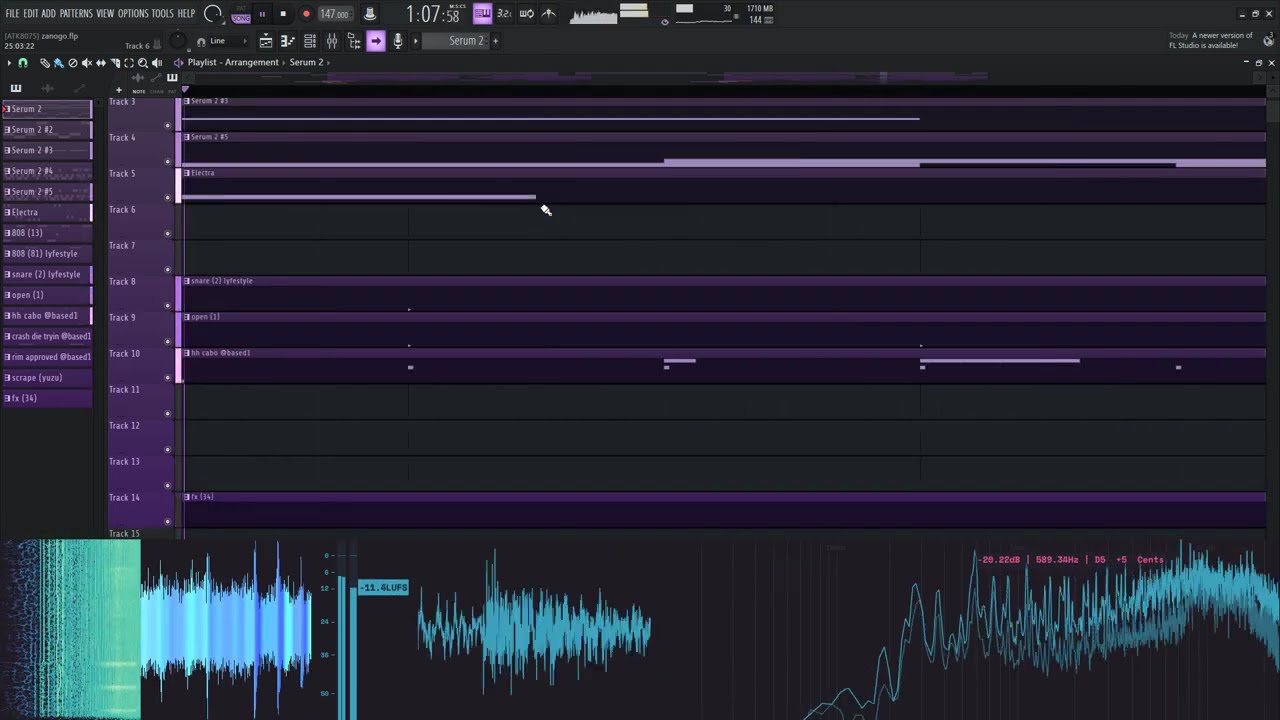1280x720 pixels.
Task: Toggle playlist snap magnet icon
Action: coord(23,63)
